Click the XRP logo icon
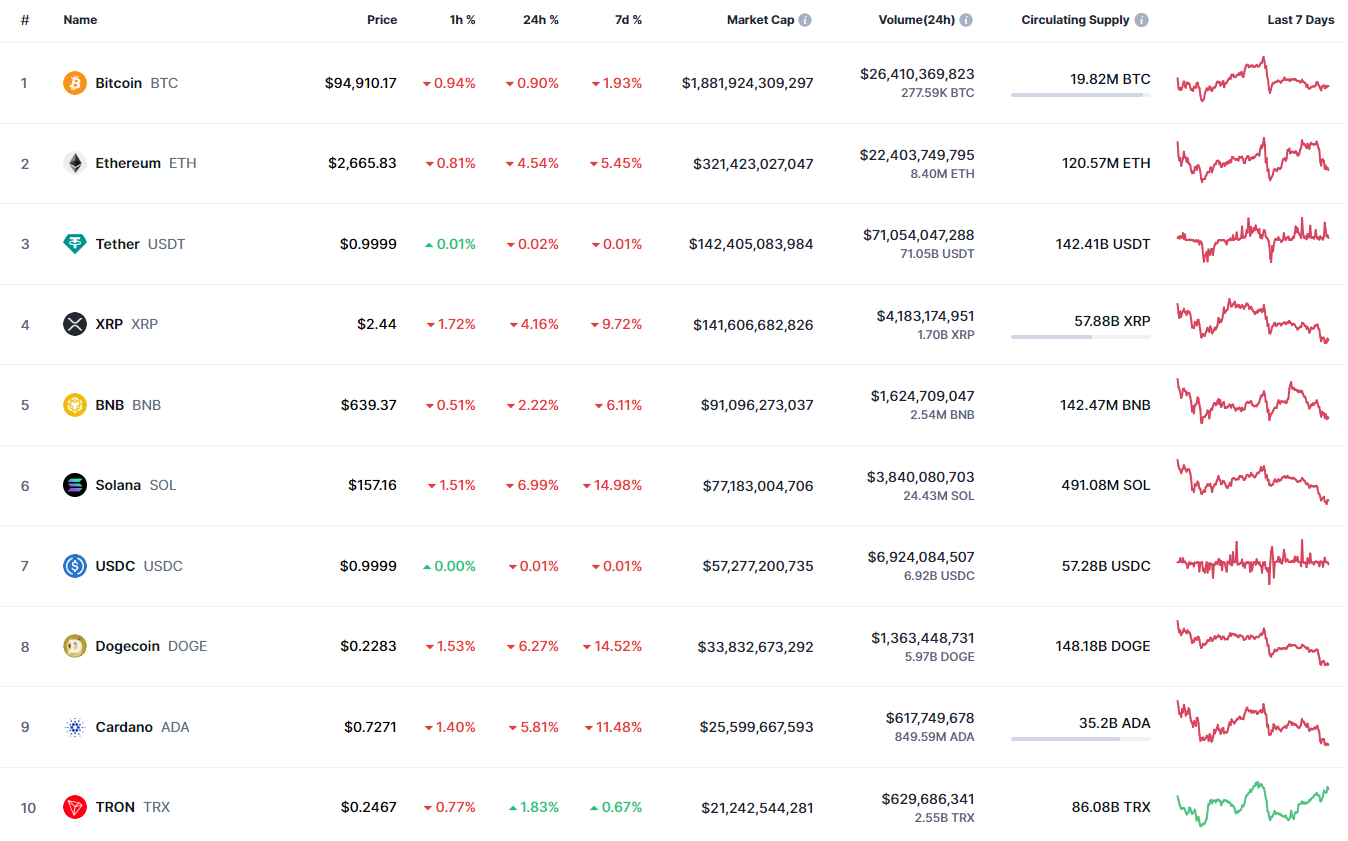This screenshot has width=1348, height=841. pos(75,324)
